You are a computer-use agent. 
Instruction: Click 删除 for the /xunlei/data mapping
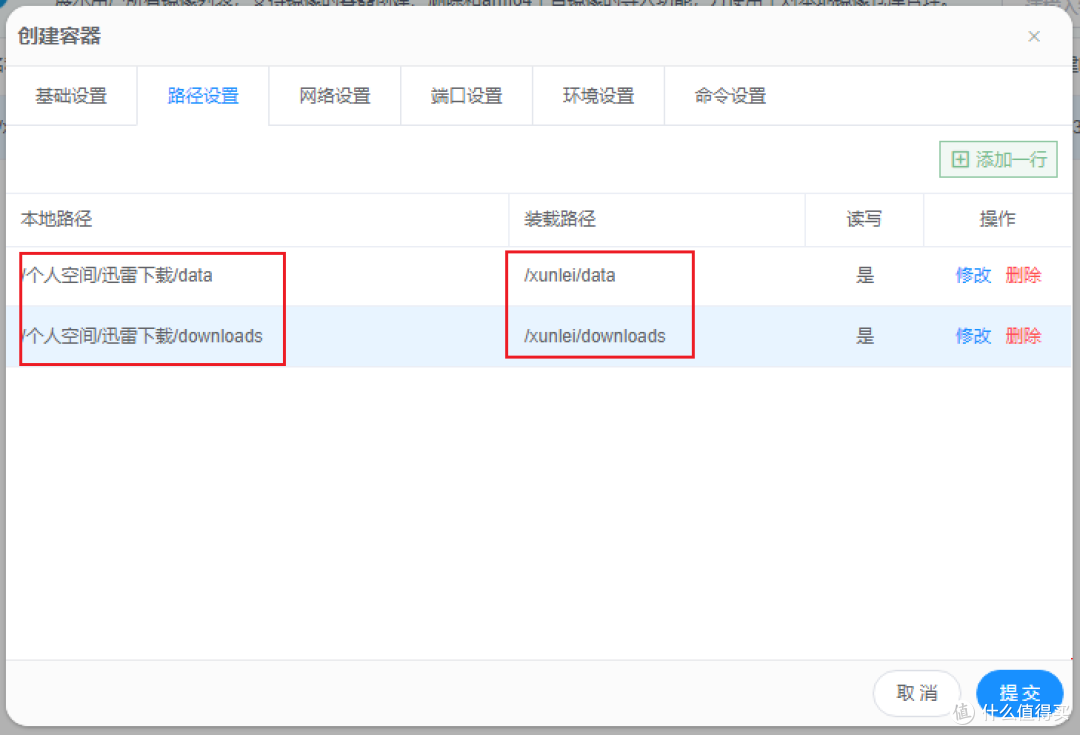[x=1023, y=275]
